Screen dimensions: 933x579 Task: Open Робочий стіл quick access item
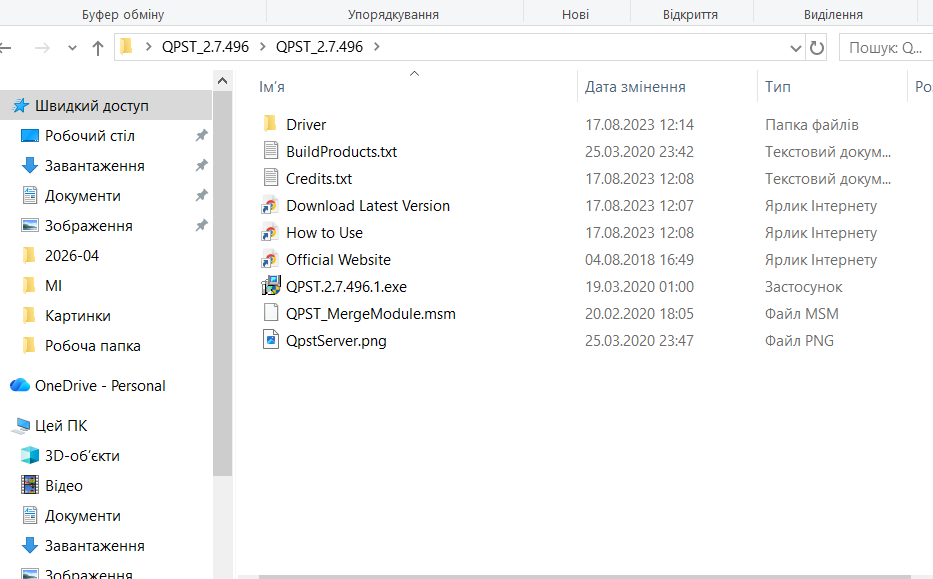click(90, 136)
